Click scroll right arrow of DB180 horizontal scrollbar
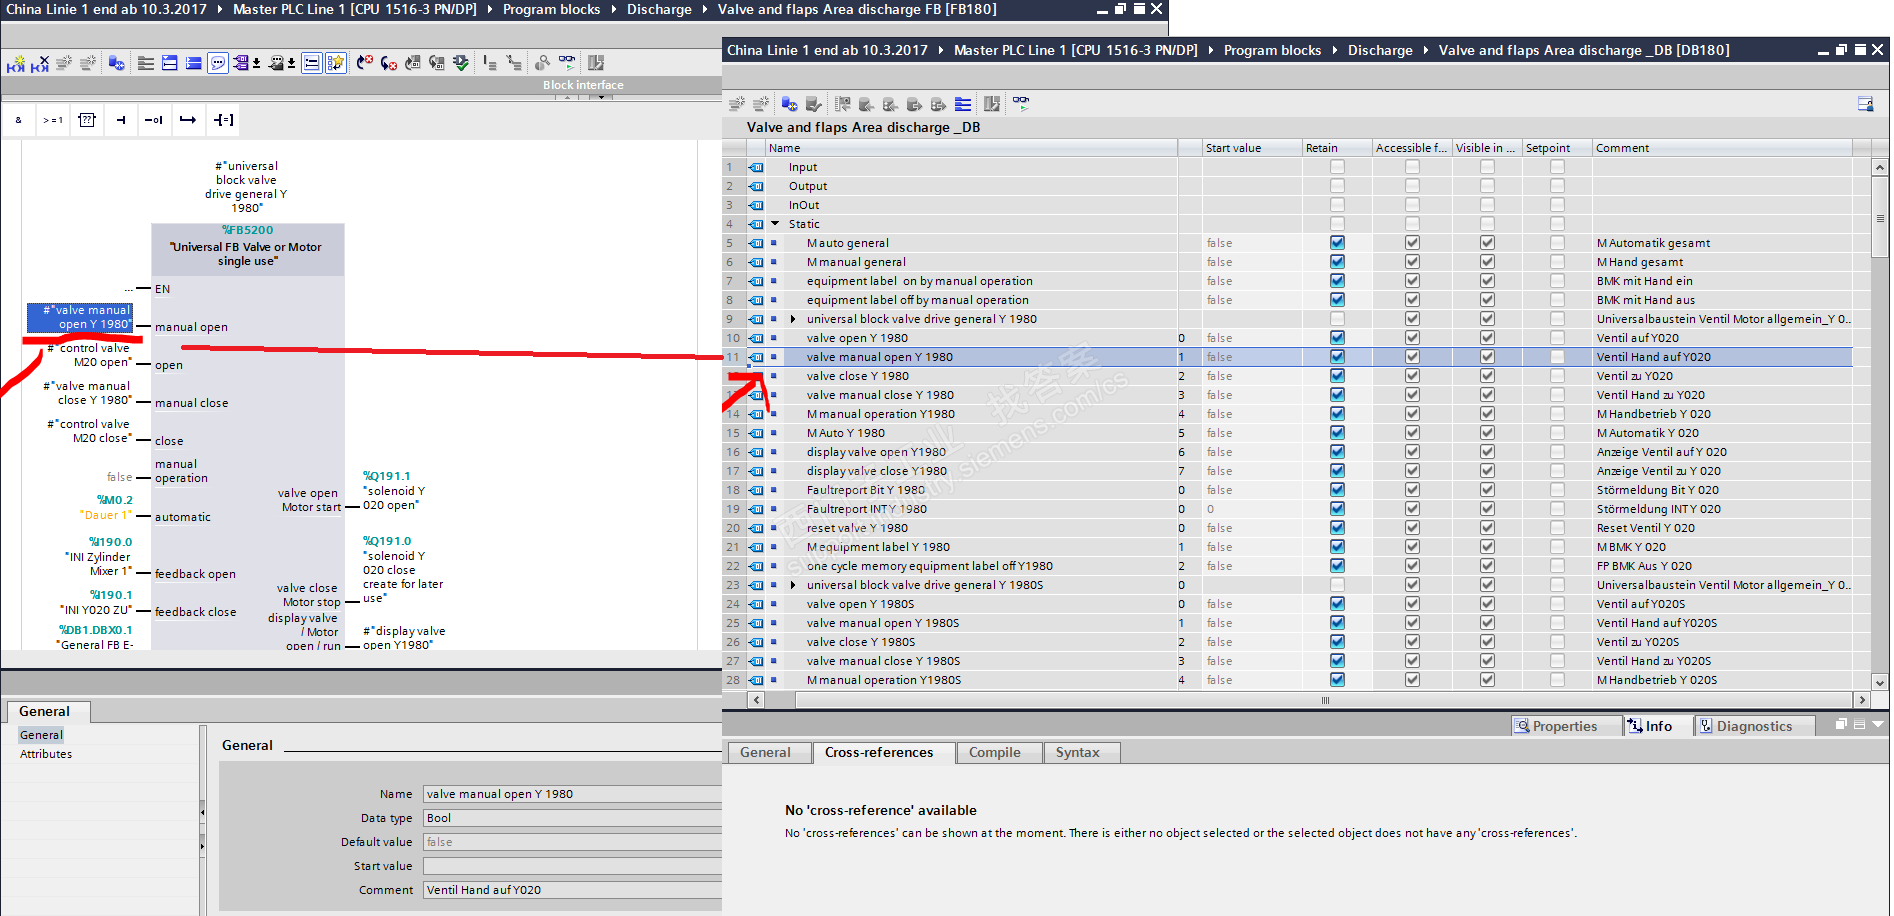 [1862, 700]
